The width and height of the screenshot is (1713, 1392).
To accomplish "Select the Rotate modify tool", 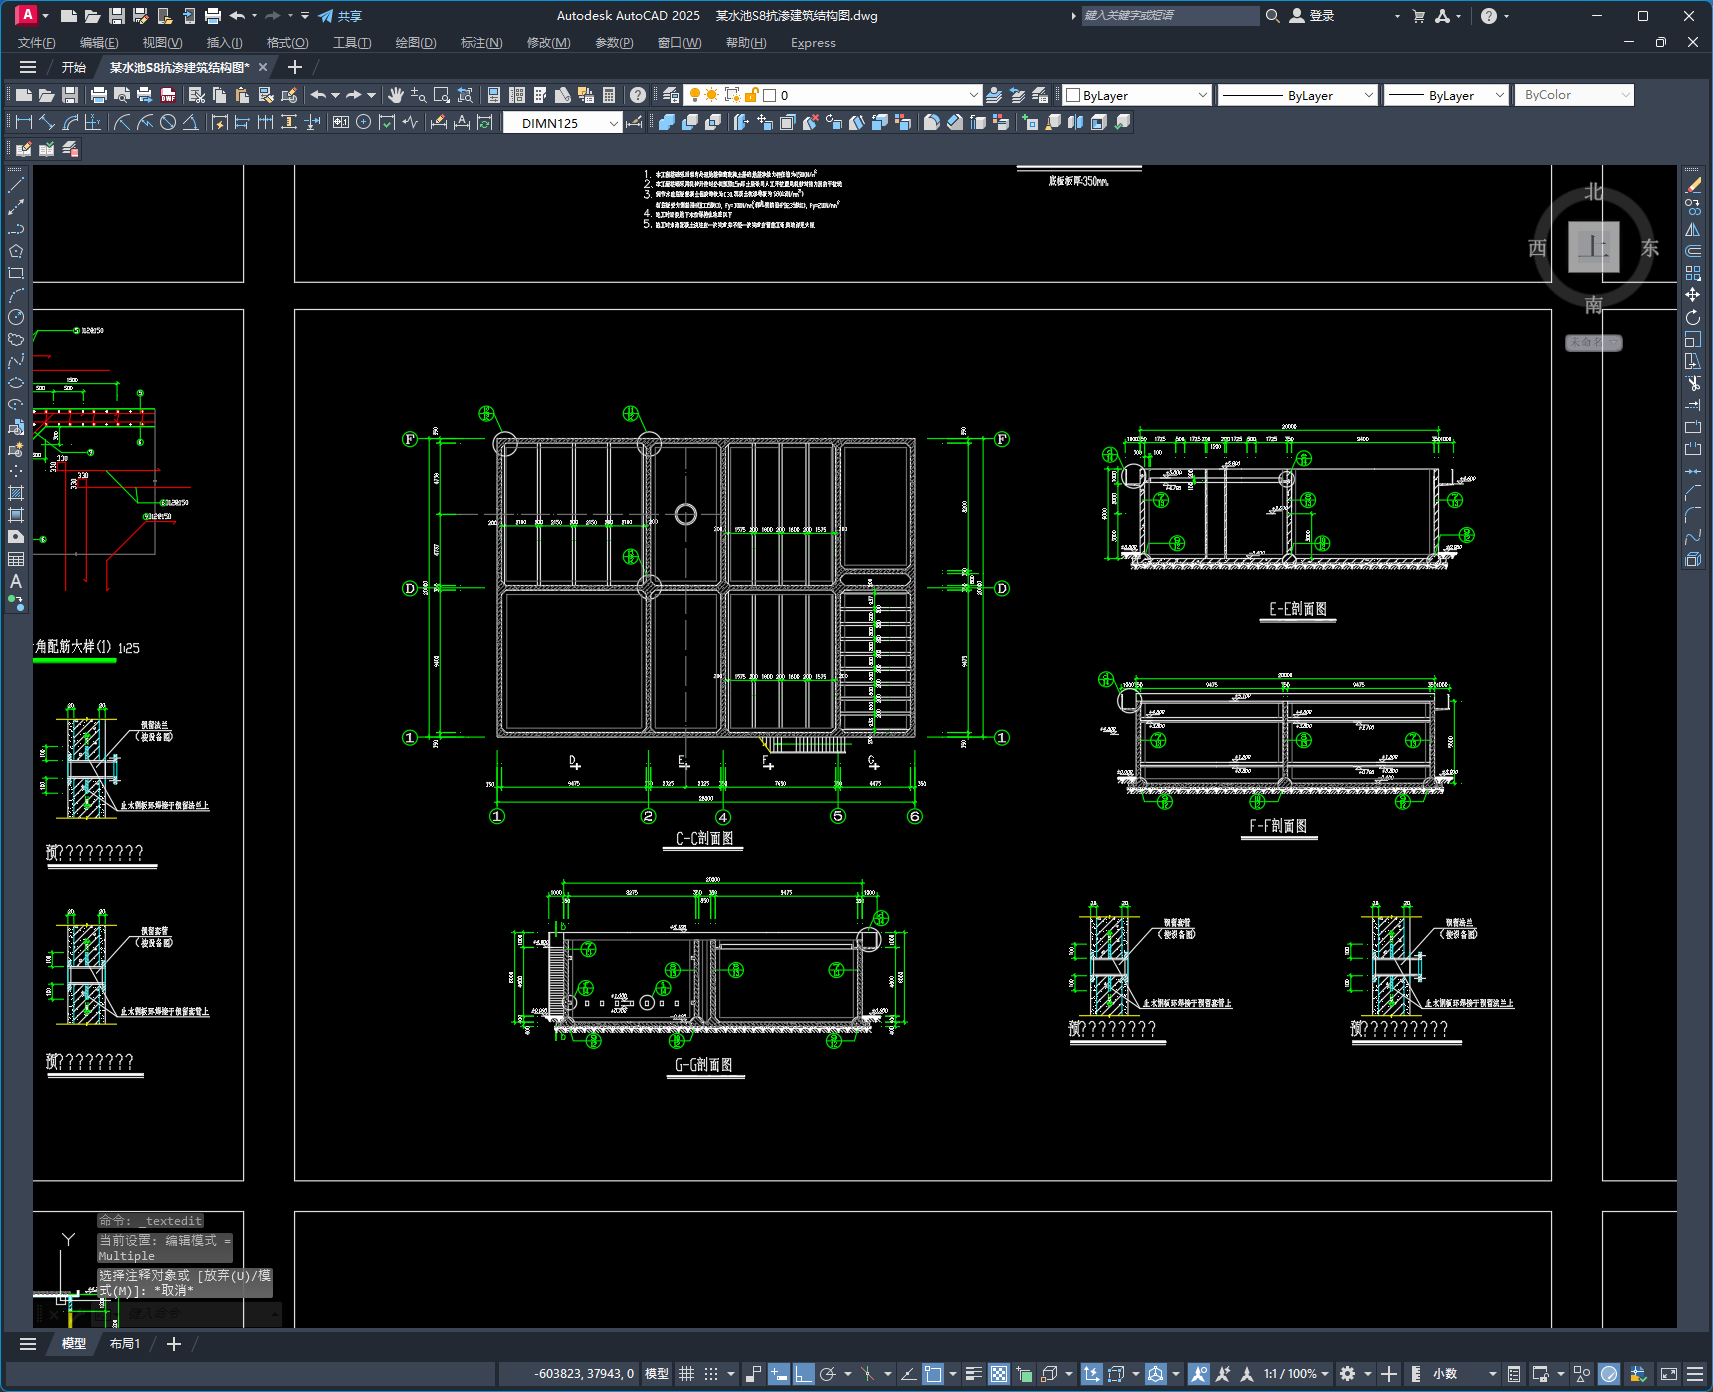I will coord(1693,317).
